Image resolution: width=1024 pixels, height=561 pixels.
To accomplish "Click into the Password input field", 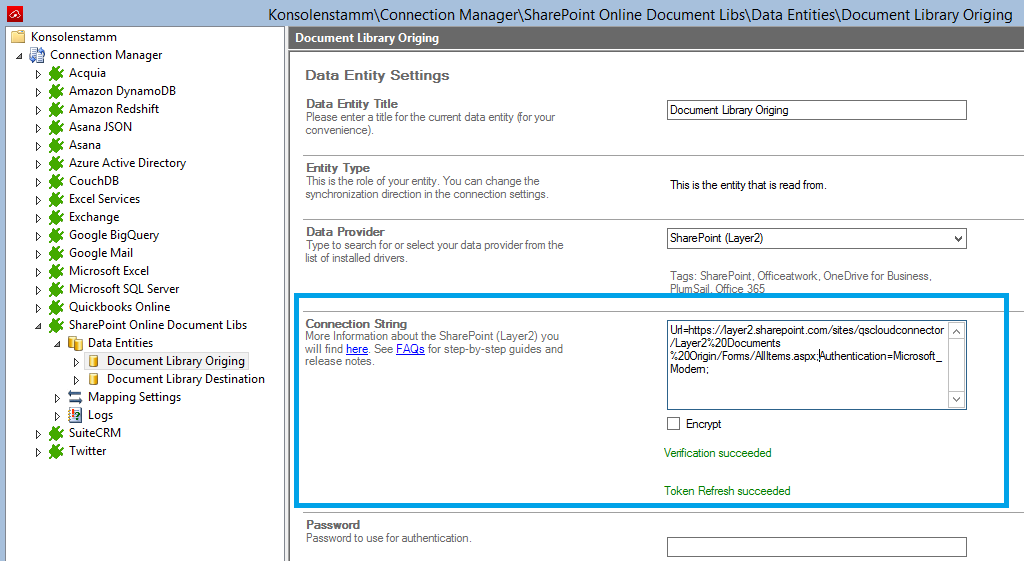I will (x=816, y=547).
